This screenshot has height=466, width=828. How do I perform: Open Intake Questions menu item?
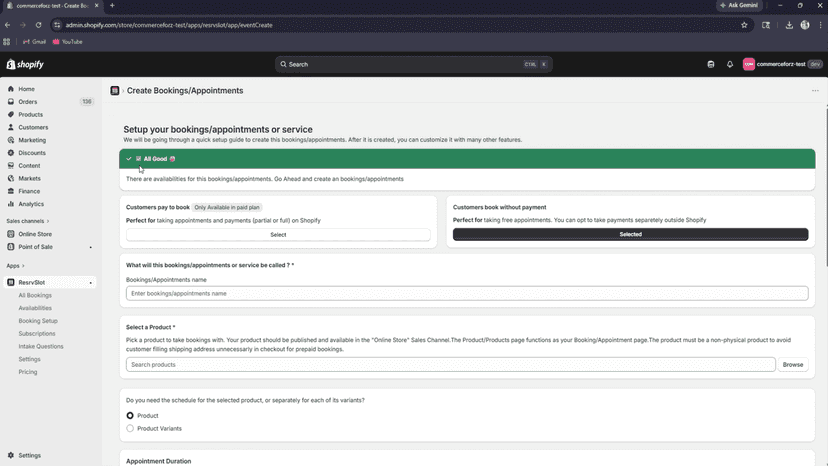[x=41, y=347]
